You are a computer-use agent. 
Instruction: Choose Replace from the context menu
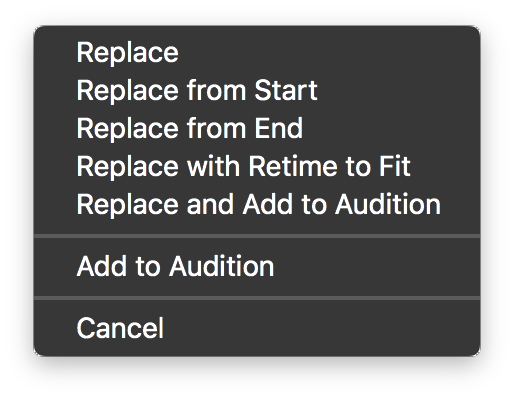tap(257, 53)
